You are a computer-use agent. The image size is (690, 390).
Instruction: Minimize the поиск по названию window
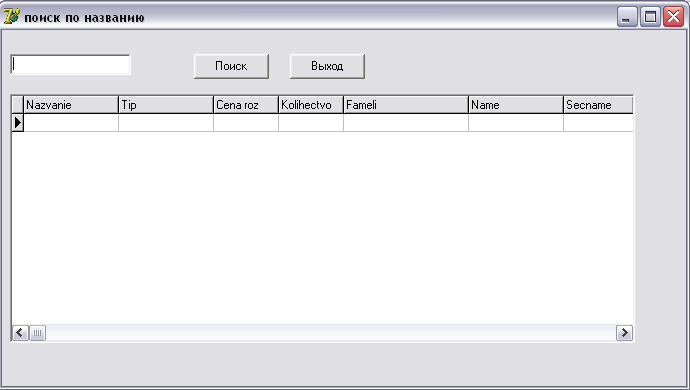tap(627, 17)
